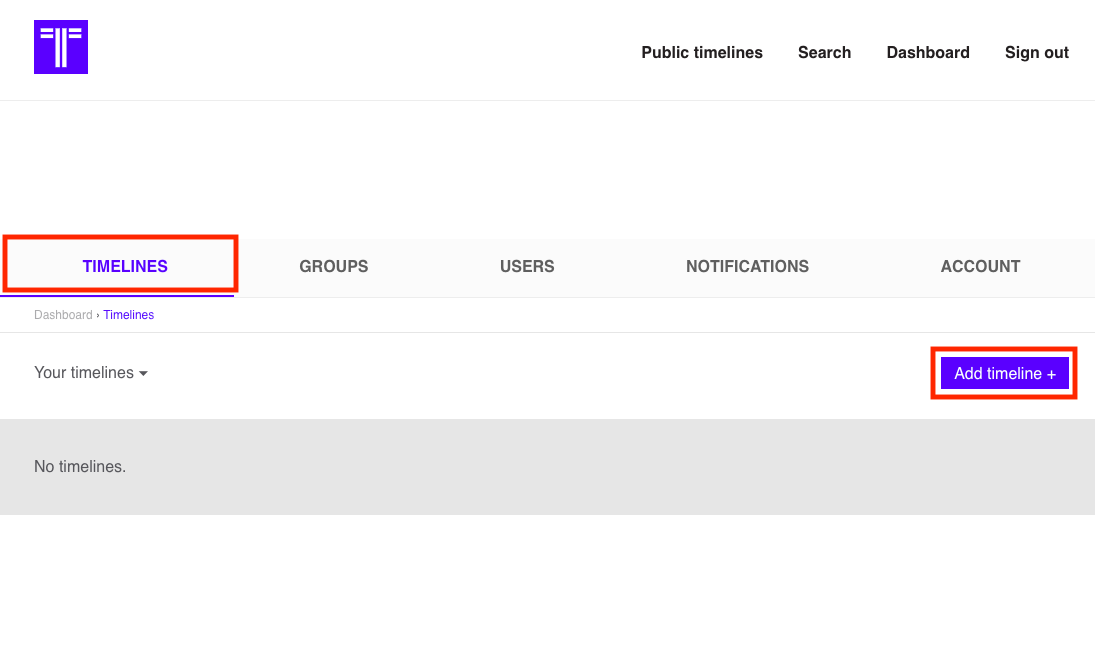Open the Public timelines page

click(x=701, y=53)
